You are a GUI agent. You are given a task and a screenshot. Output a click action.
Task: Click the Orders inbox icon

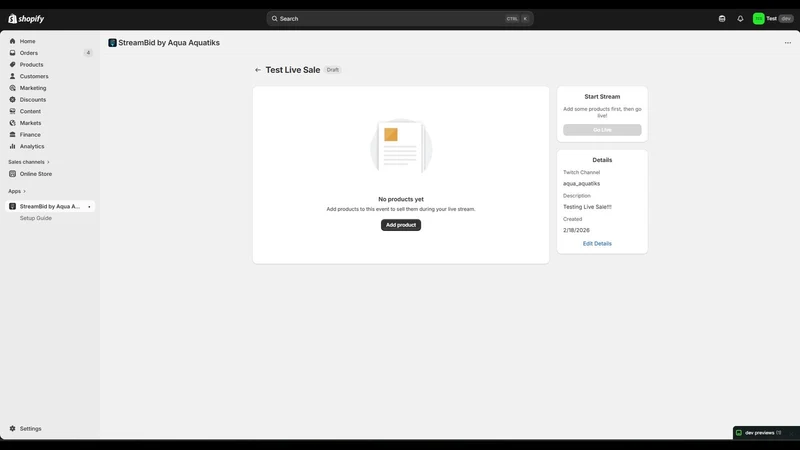click(x=12, y=53)
